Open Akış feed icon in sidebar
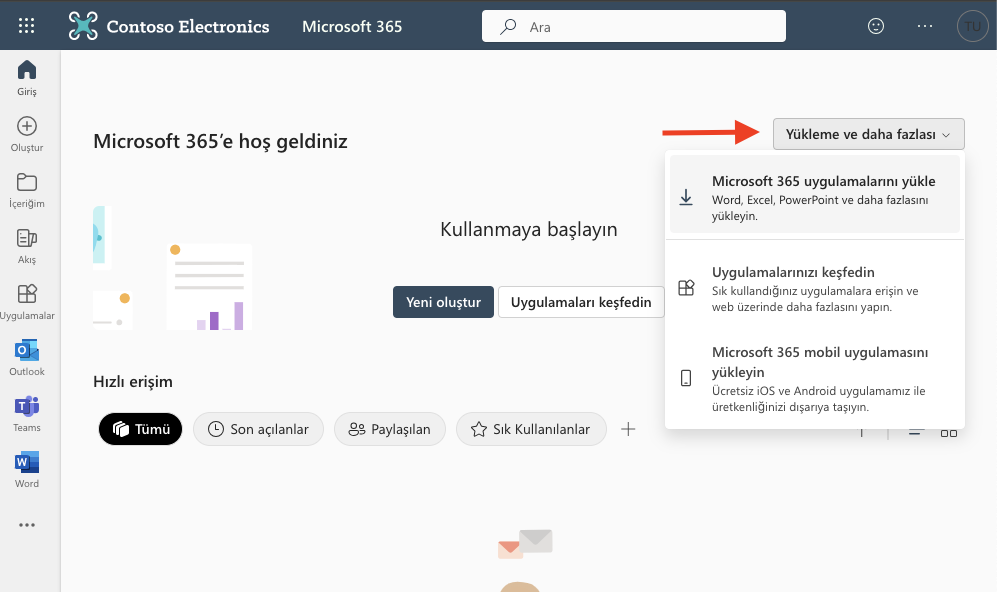This screenshot has width=997, height=592. 27,245
